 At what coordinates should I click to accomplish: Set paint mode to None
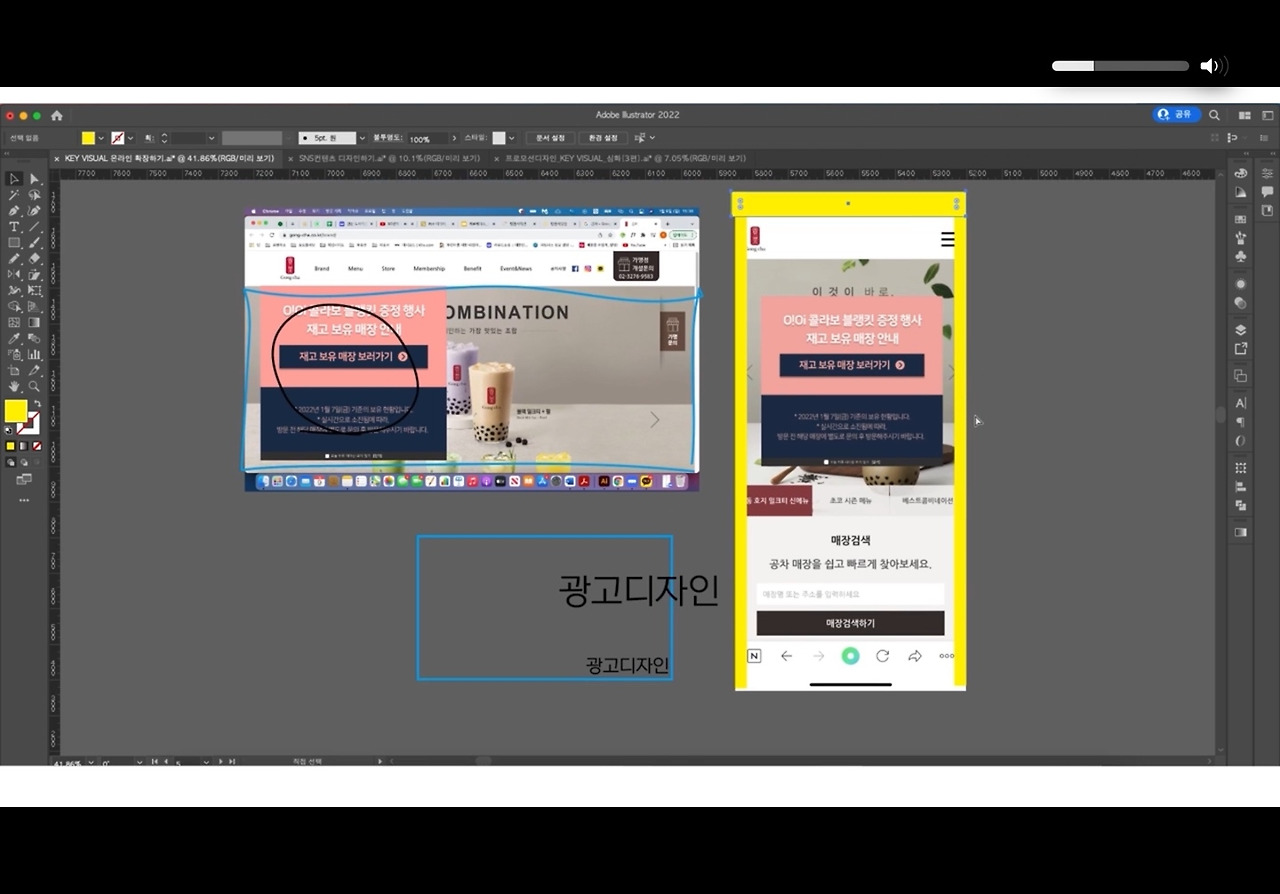tap(37, 446)
